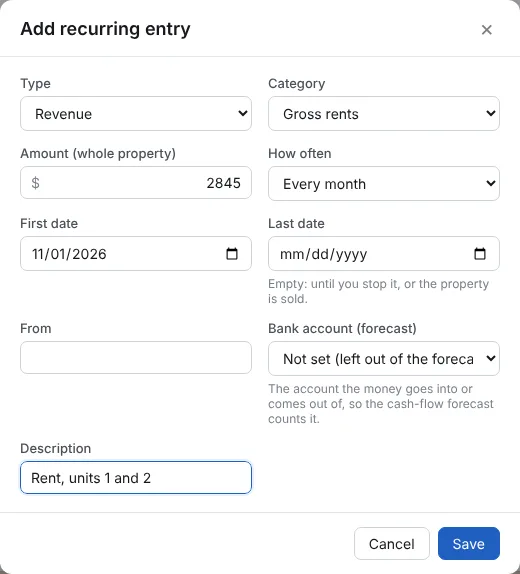Click the 'Type' label
Screen dimensions: 520x574
pyautogui.click(x=36, y=83)
